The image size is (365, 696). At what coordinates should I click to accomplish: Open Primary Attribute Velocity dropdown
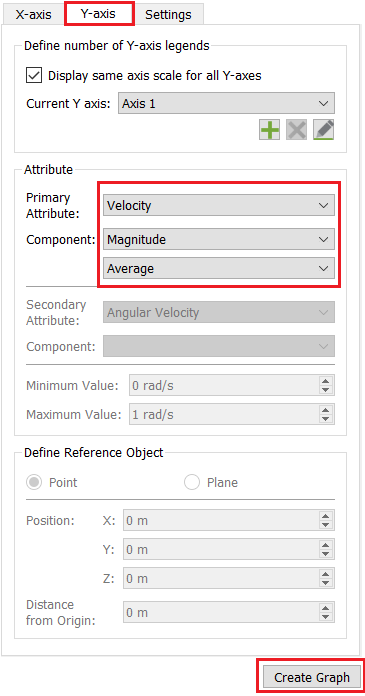[x=219, y=206]
